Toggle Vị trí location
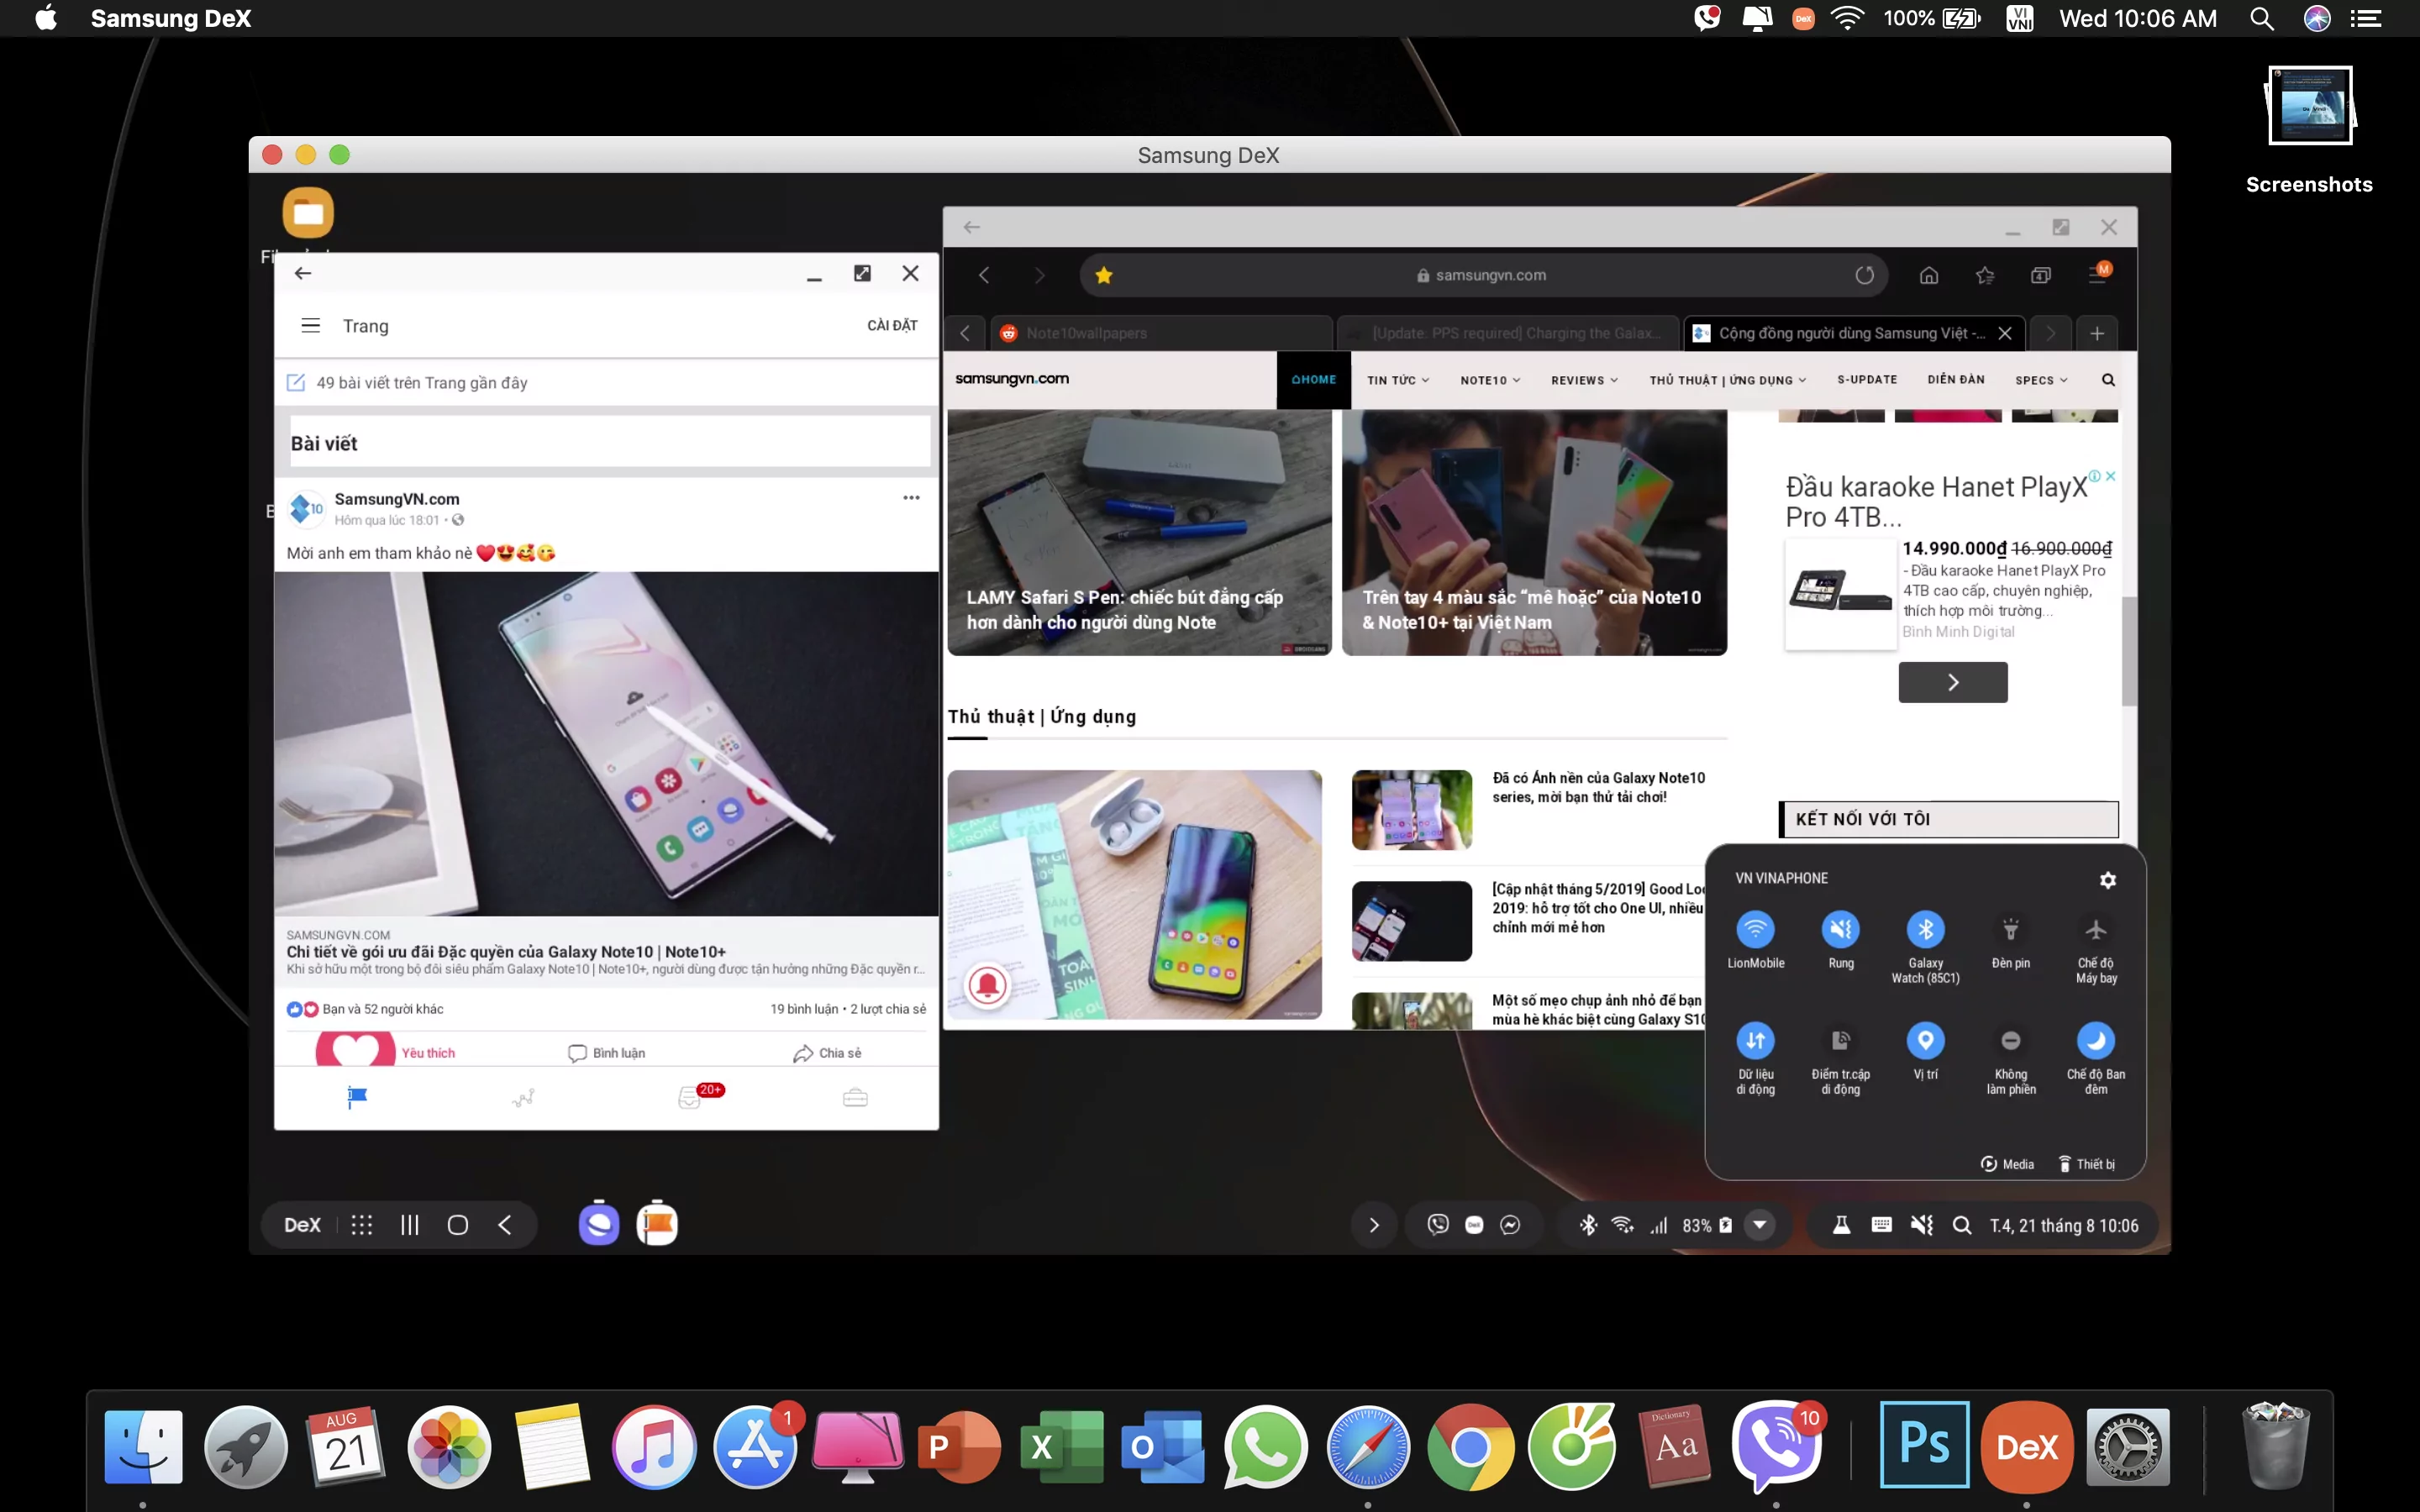Image resolution: width=2420 pixels, height=1512 pixels. click(x=1925, y=1041)
